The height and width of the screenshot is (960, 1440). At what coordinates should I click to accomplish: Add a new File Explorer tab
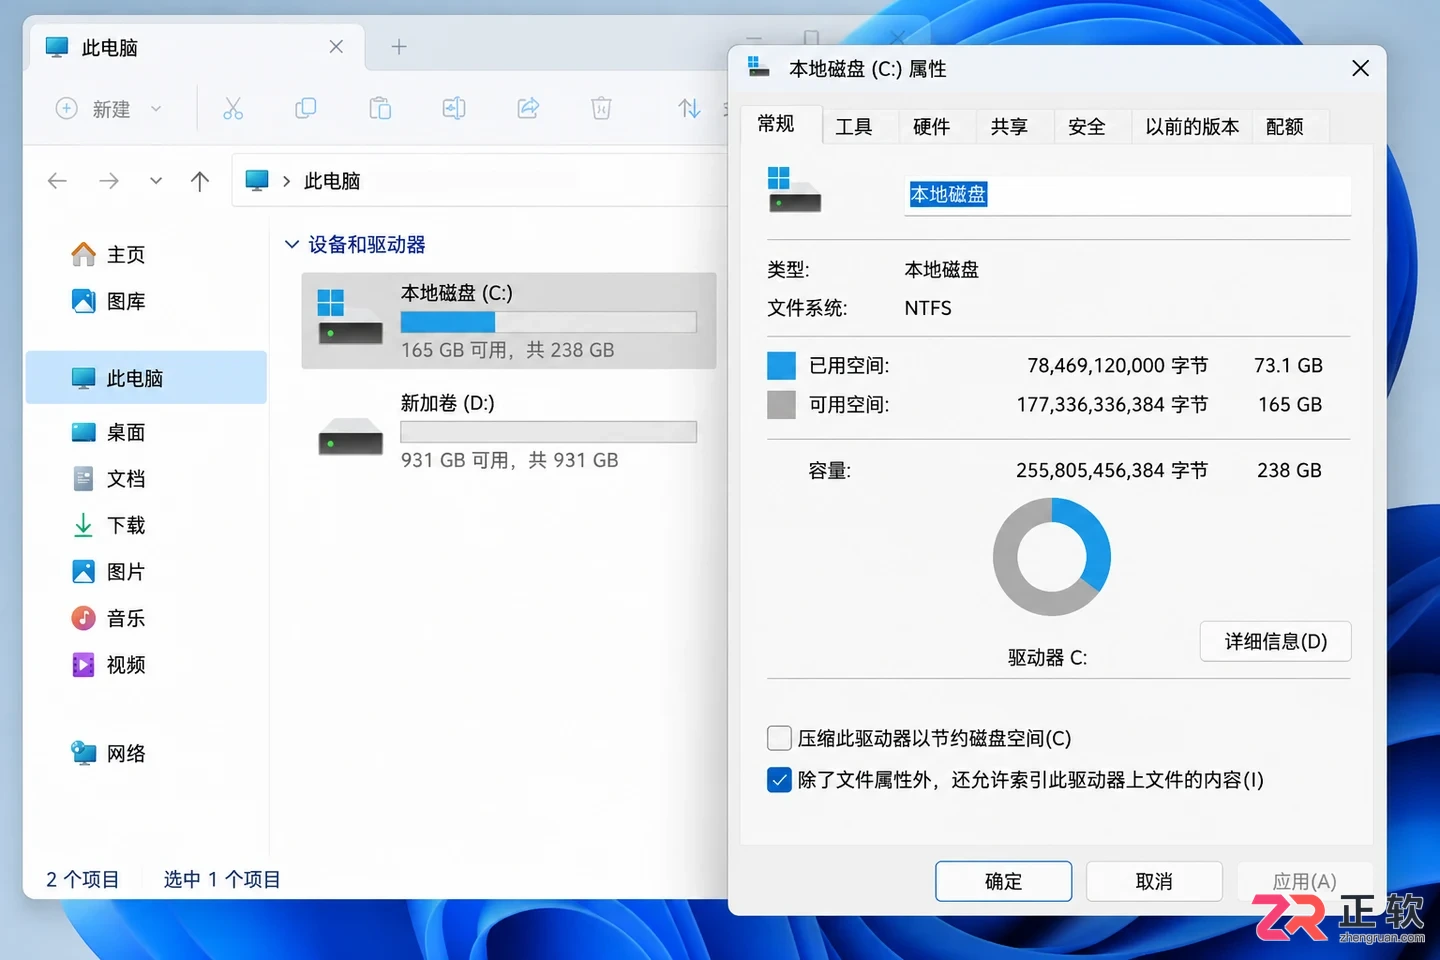point(399,47)
